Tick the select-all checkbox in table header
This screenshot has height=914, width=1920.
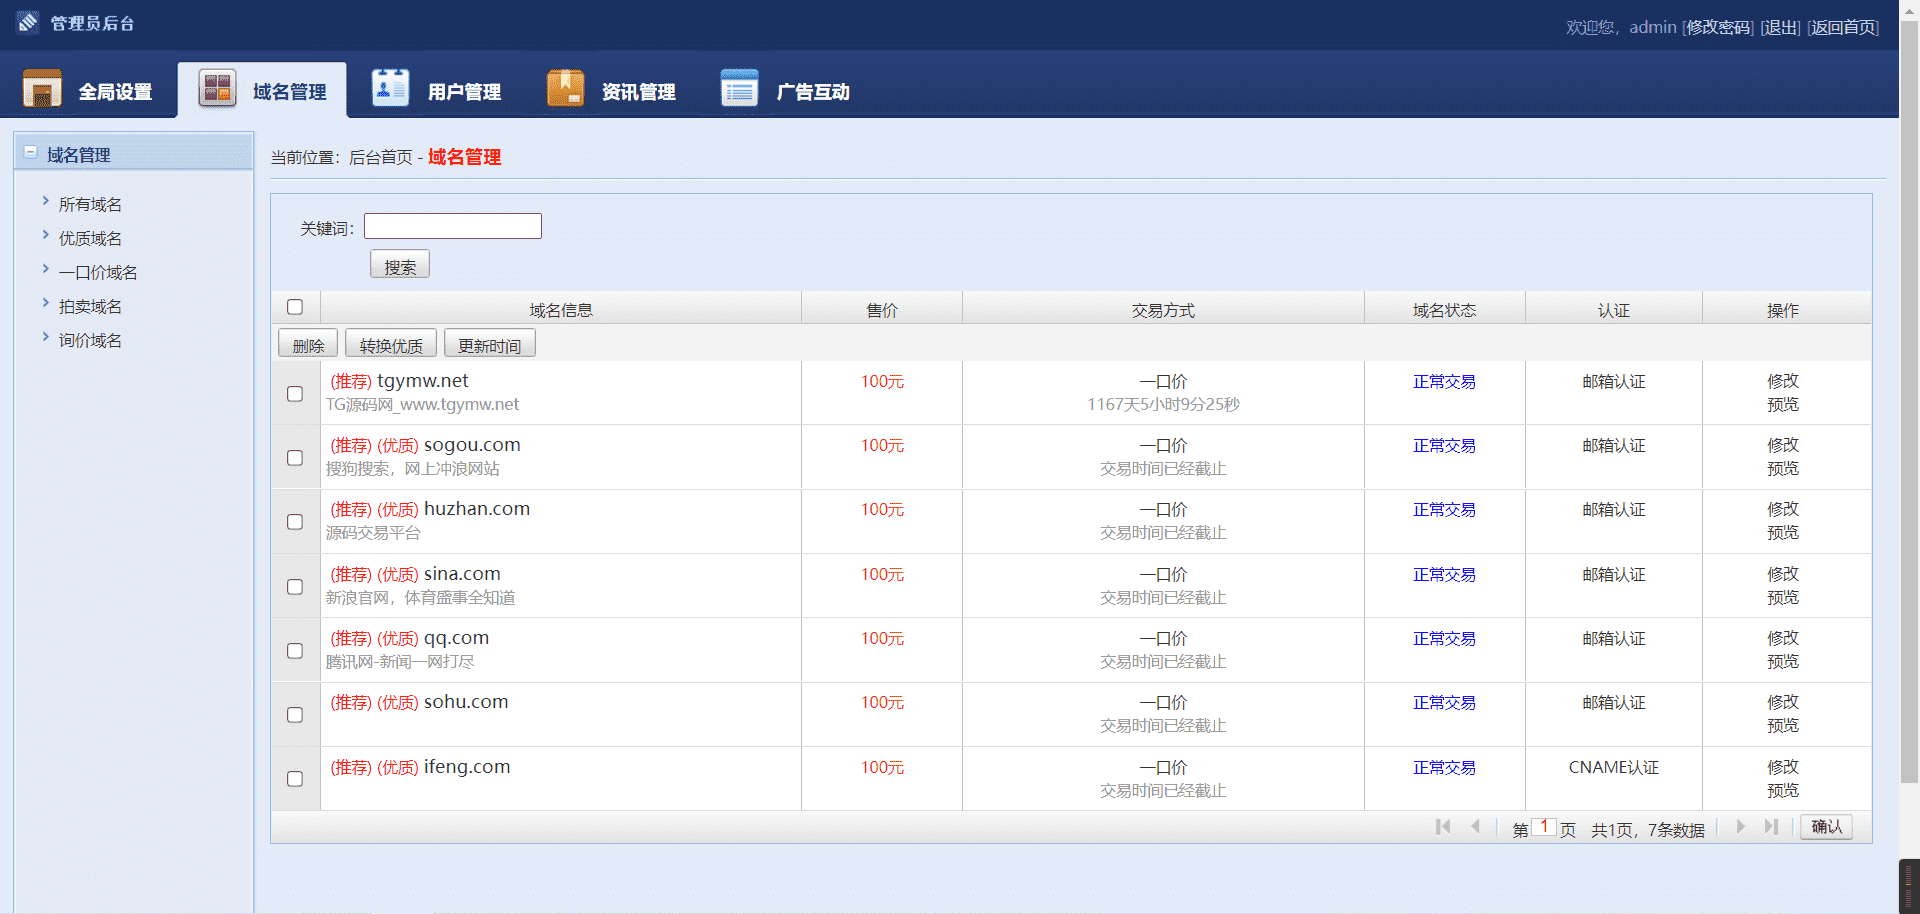(x=295, y=307)
